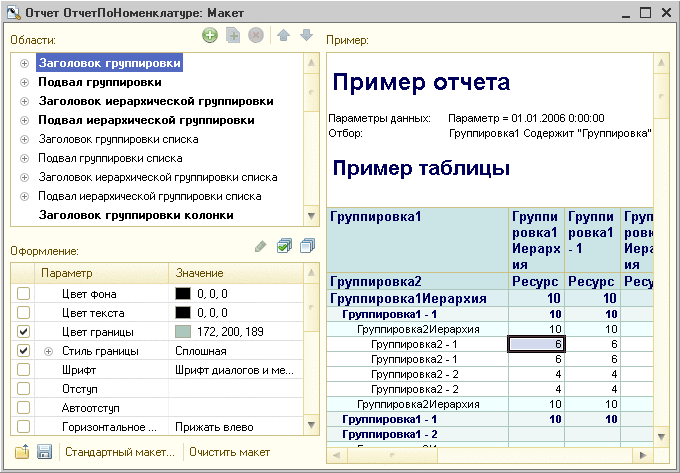Enable the Шрифт checkbox
680x473 pixels.
23,370
